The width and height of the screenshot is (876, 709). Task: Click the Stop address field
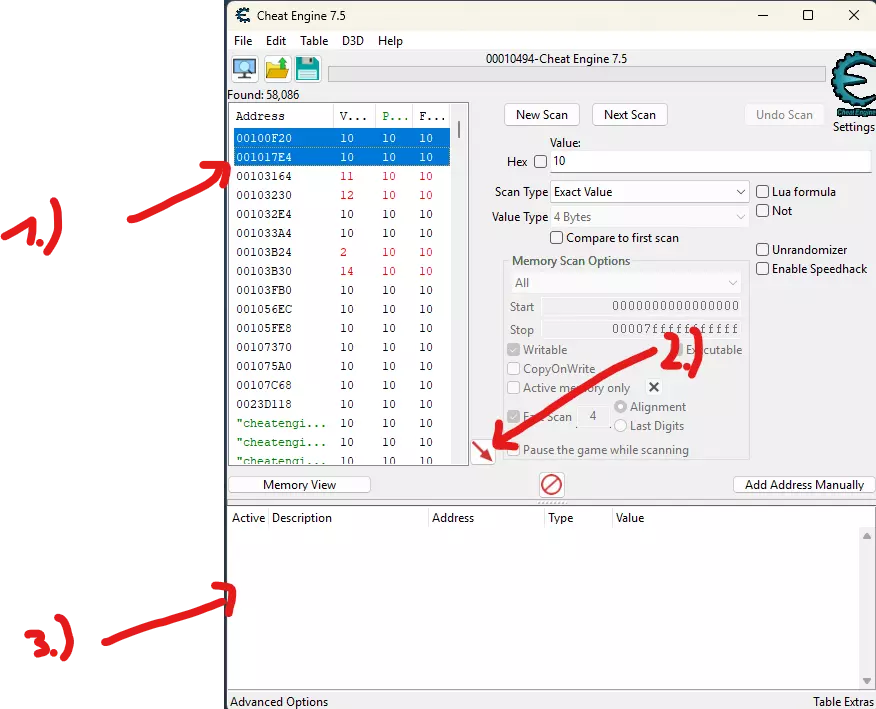click(641, 329)
